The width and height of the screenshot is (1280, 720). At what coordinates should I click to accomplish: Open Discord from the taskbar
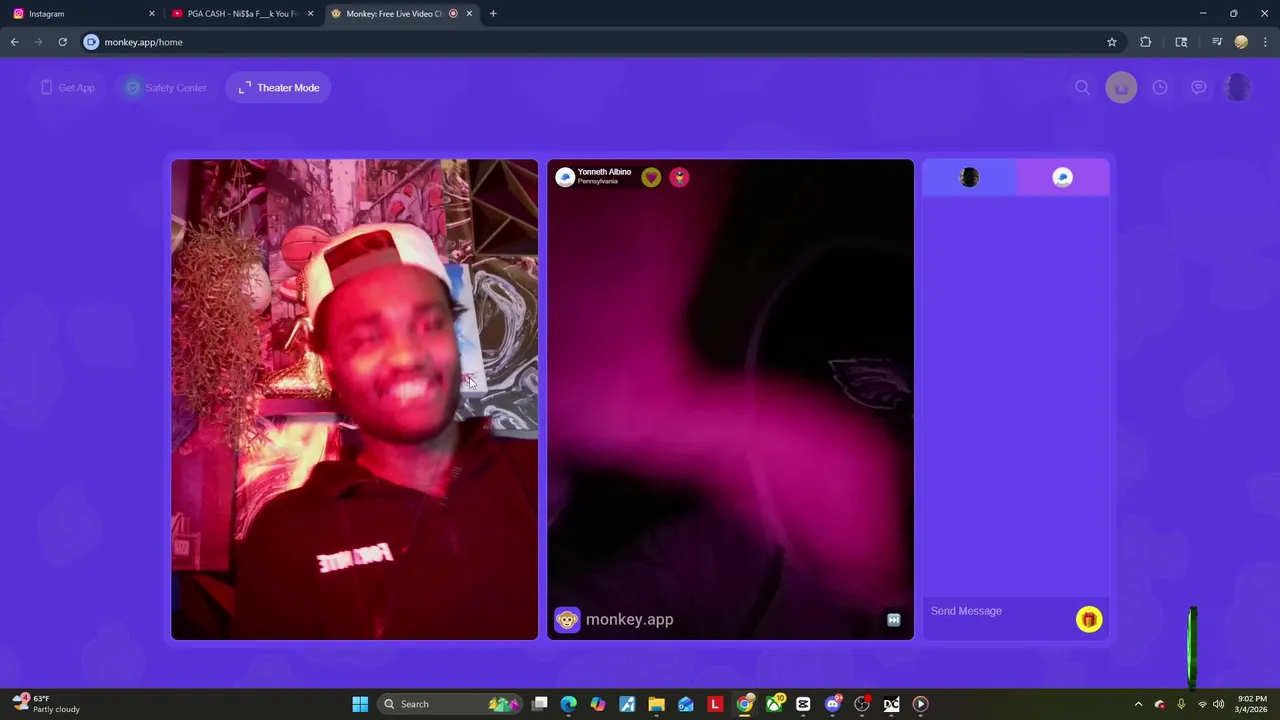[833, 704]
